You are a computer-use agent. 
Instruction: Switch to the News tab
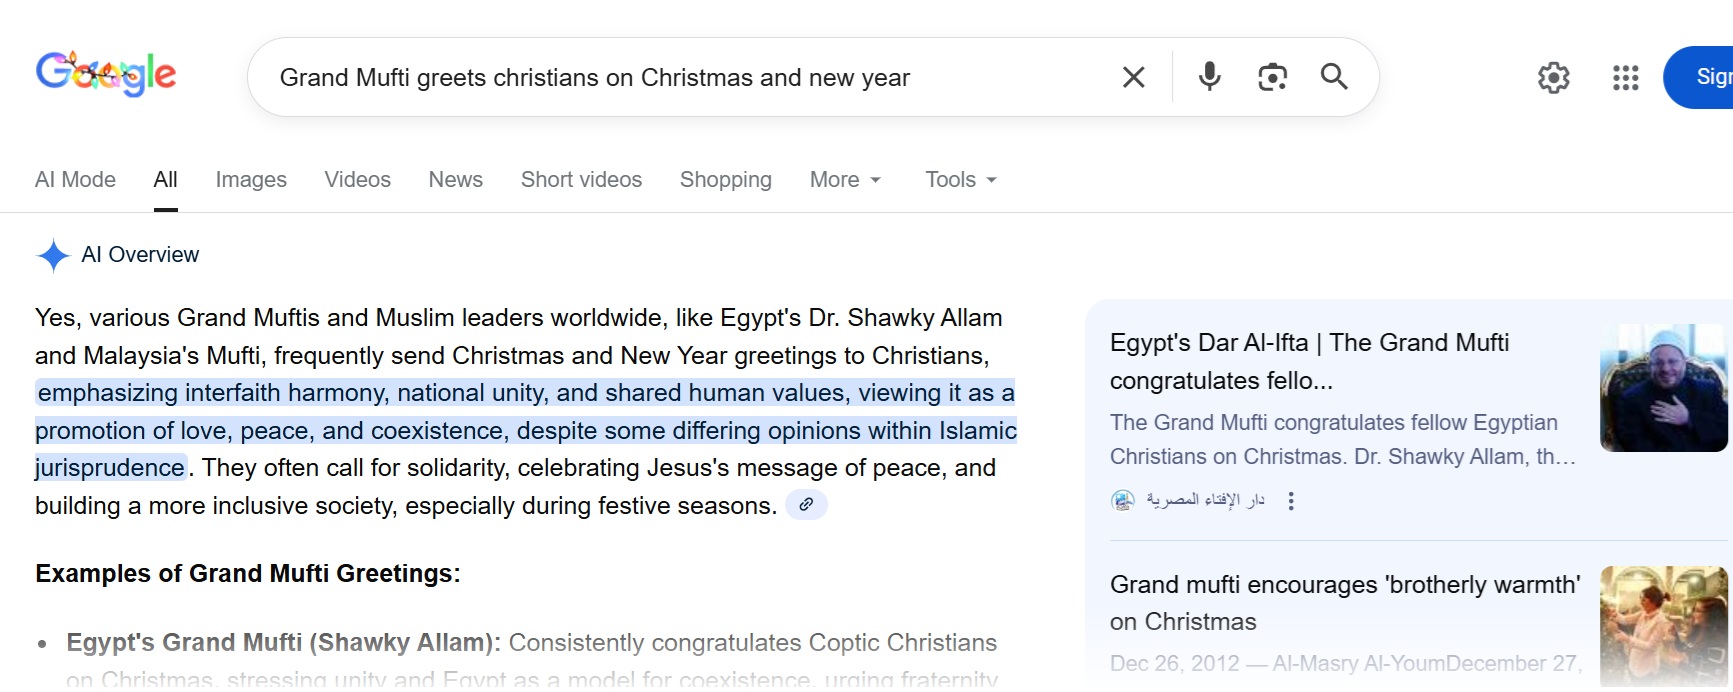pyautogui.click(x=455, y=180)
